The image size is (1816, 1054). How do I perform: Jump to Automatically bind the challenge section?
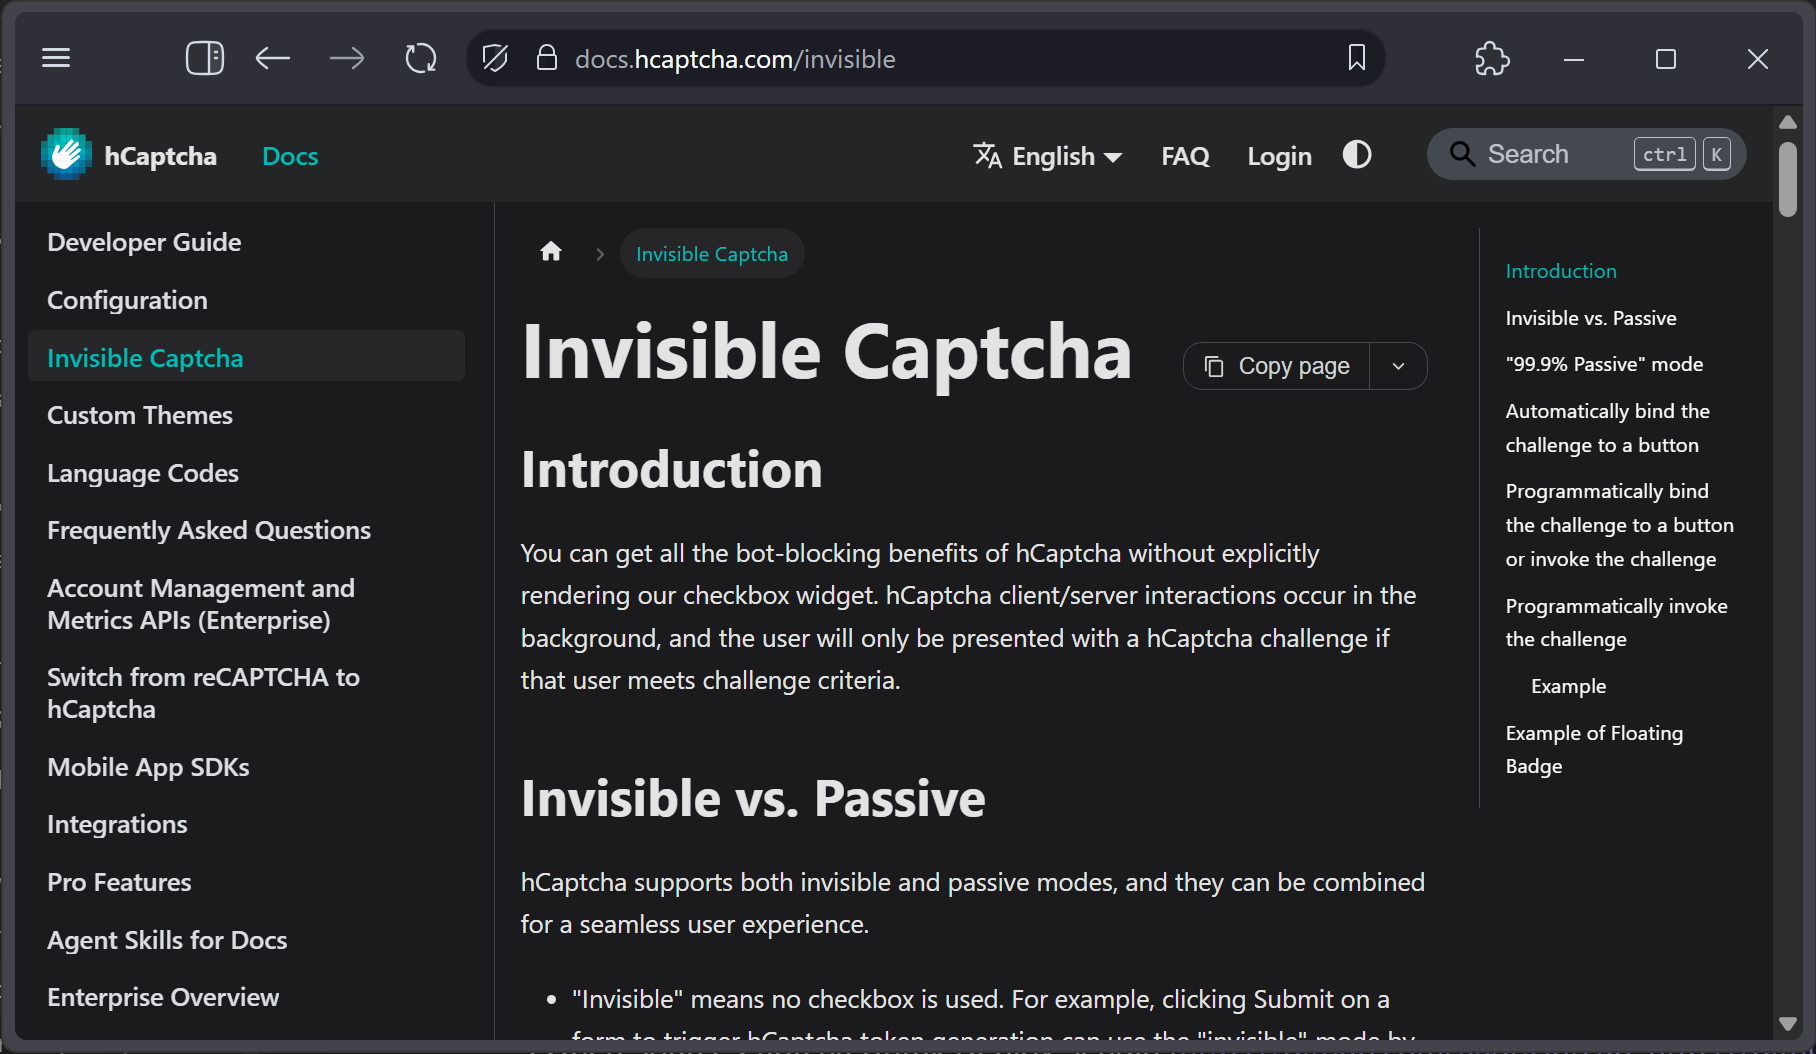pos(1607,428)
